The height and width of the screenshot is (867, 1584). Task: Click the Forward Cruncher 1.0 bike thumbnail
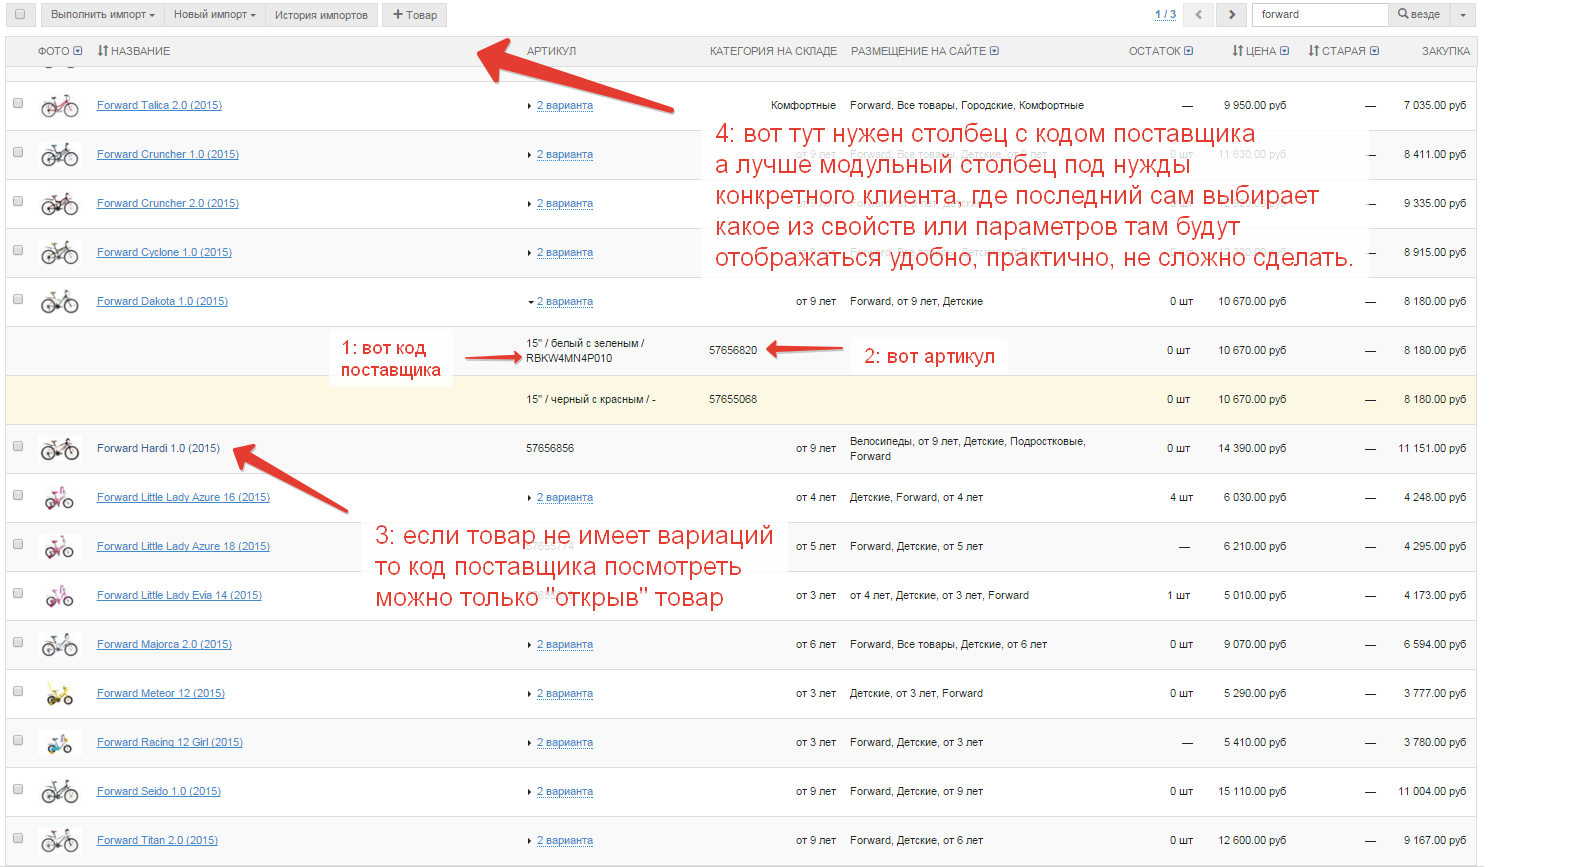[59, 154]
